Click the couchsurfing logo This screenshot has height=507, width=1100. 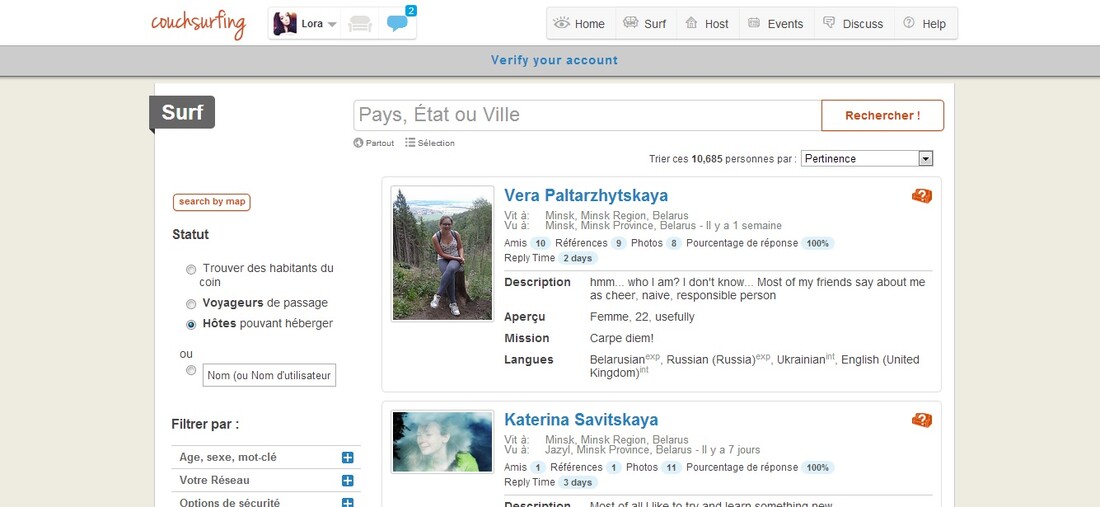coord(198,23)
